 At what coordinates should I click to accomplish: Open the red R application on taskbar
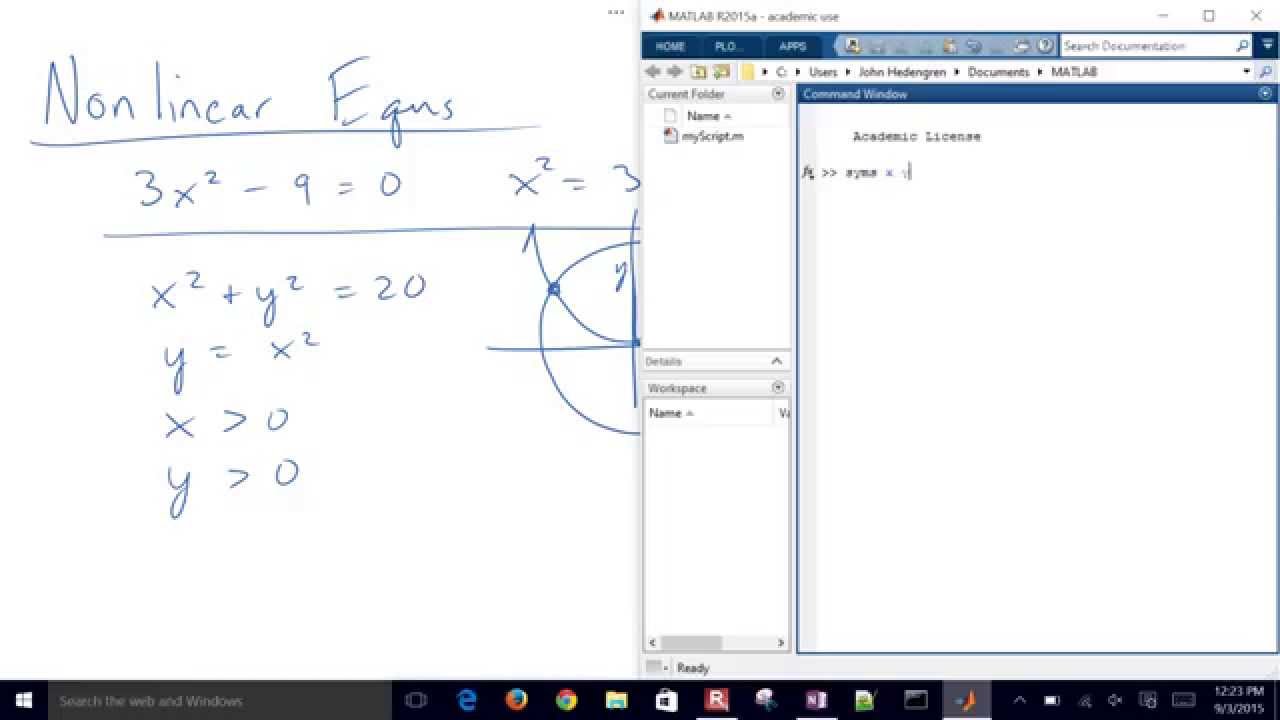(x=716, y=700)
